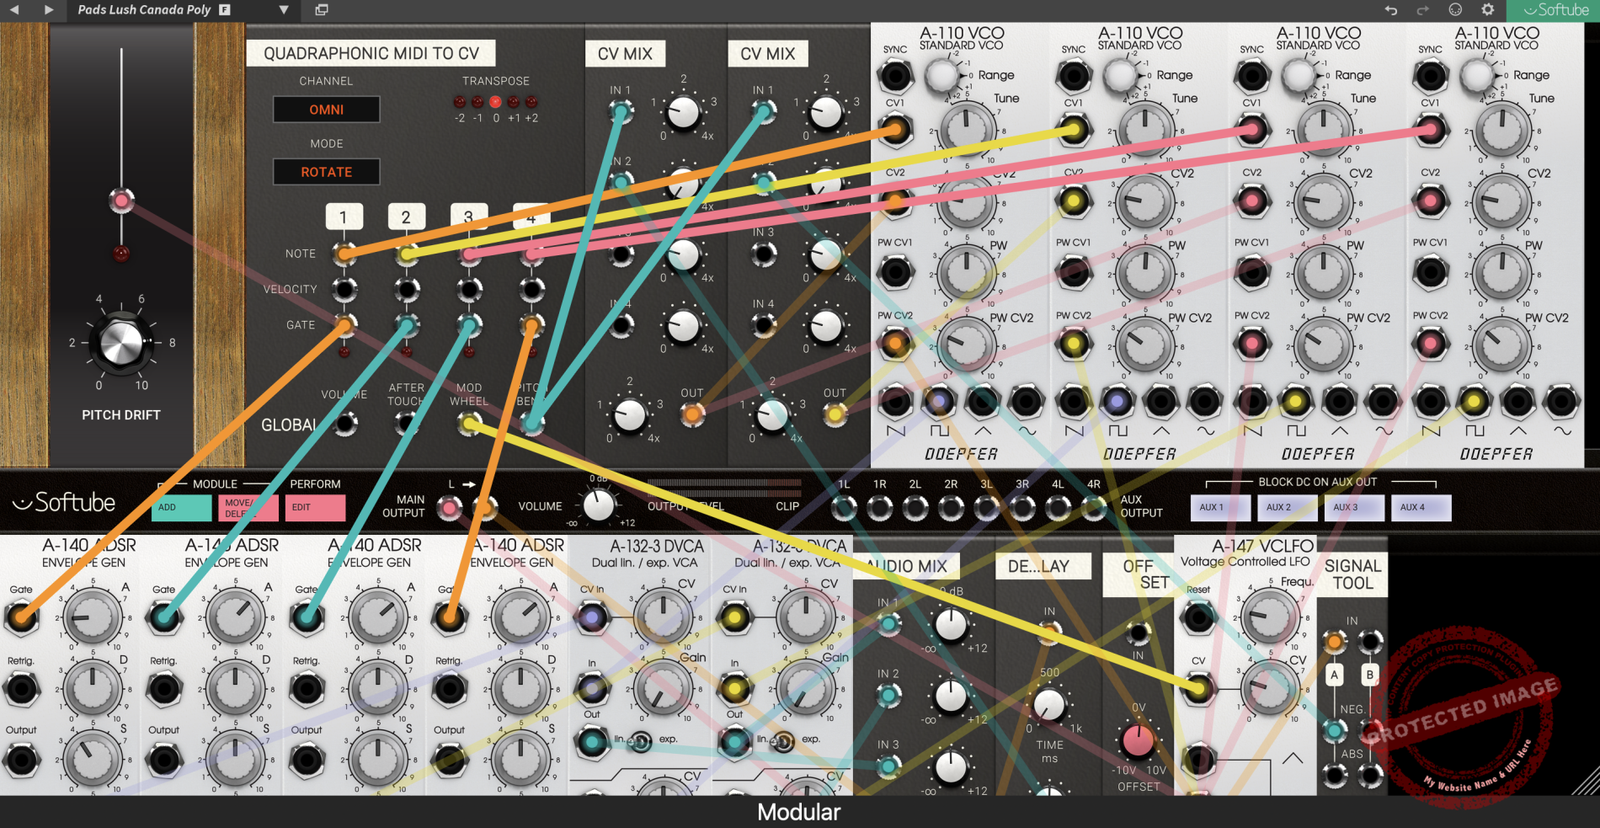This screenshot has width=1600, height=828.
Task: Set transpose to +2 LED
Action: [x=531, y=102]
